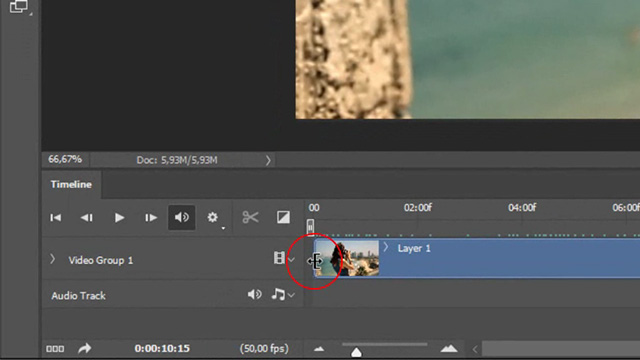Click the 66,67% zoom level field
Viewport: 640px width, 360px height.
coord(65,159)
